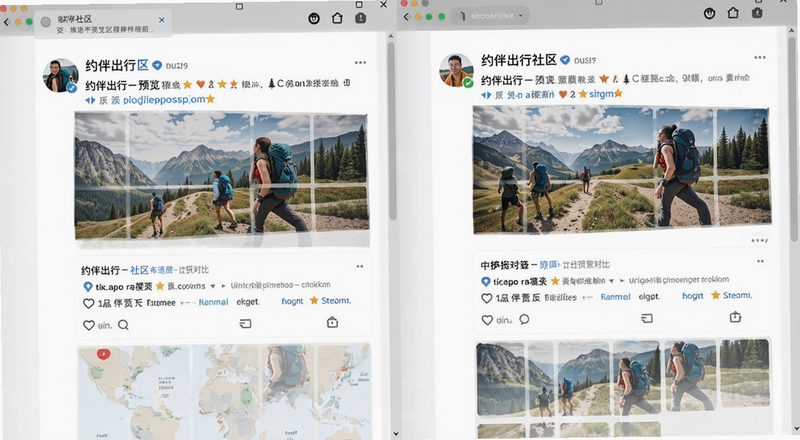Click the left window scroll-up arrow
Image resolution: width=800 pixels, height=440 pixels.
[391, 37]
